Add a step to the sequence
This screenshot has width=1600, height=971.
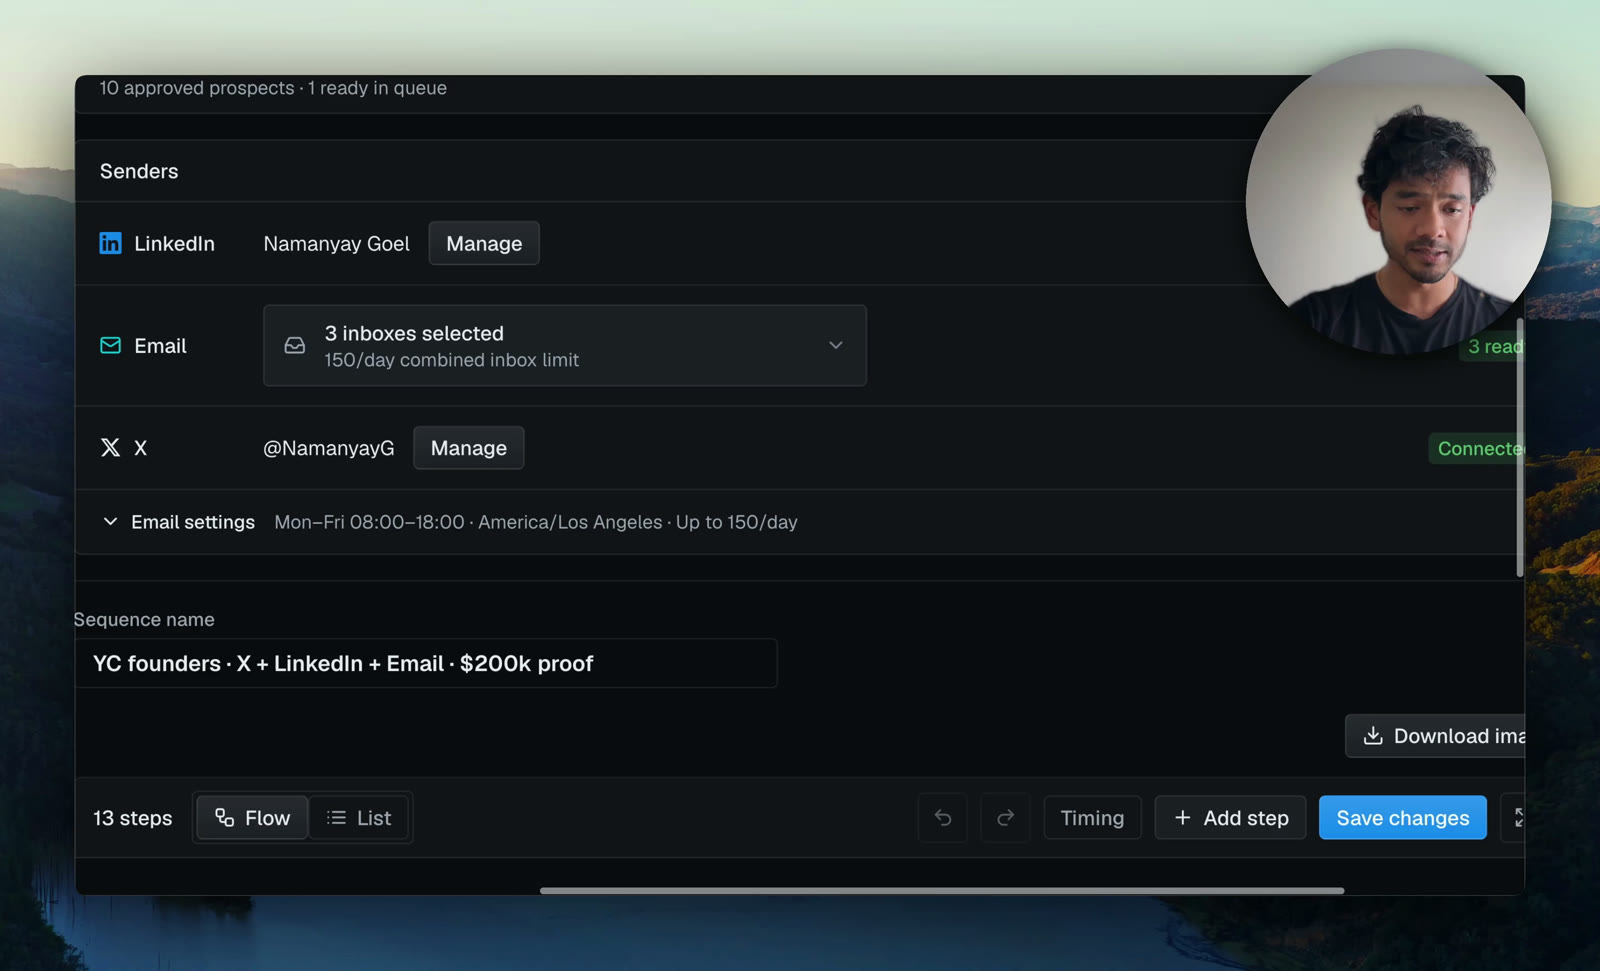(1230, 818)
